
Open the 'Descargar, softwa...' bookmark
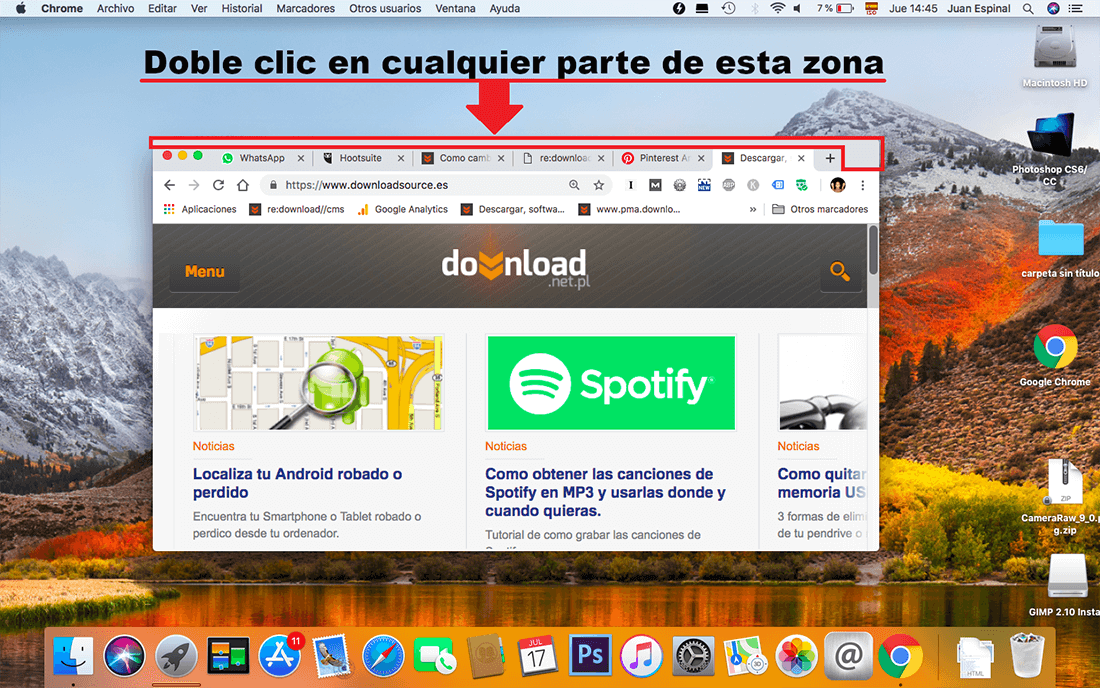pyautogui.click(x=513, y=209)
